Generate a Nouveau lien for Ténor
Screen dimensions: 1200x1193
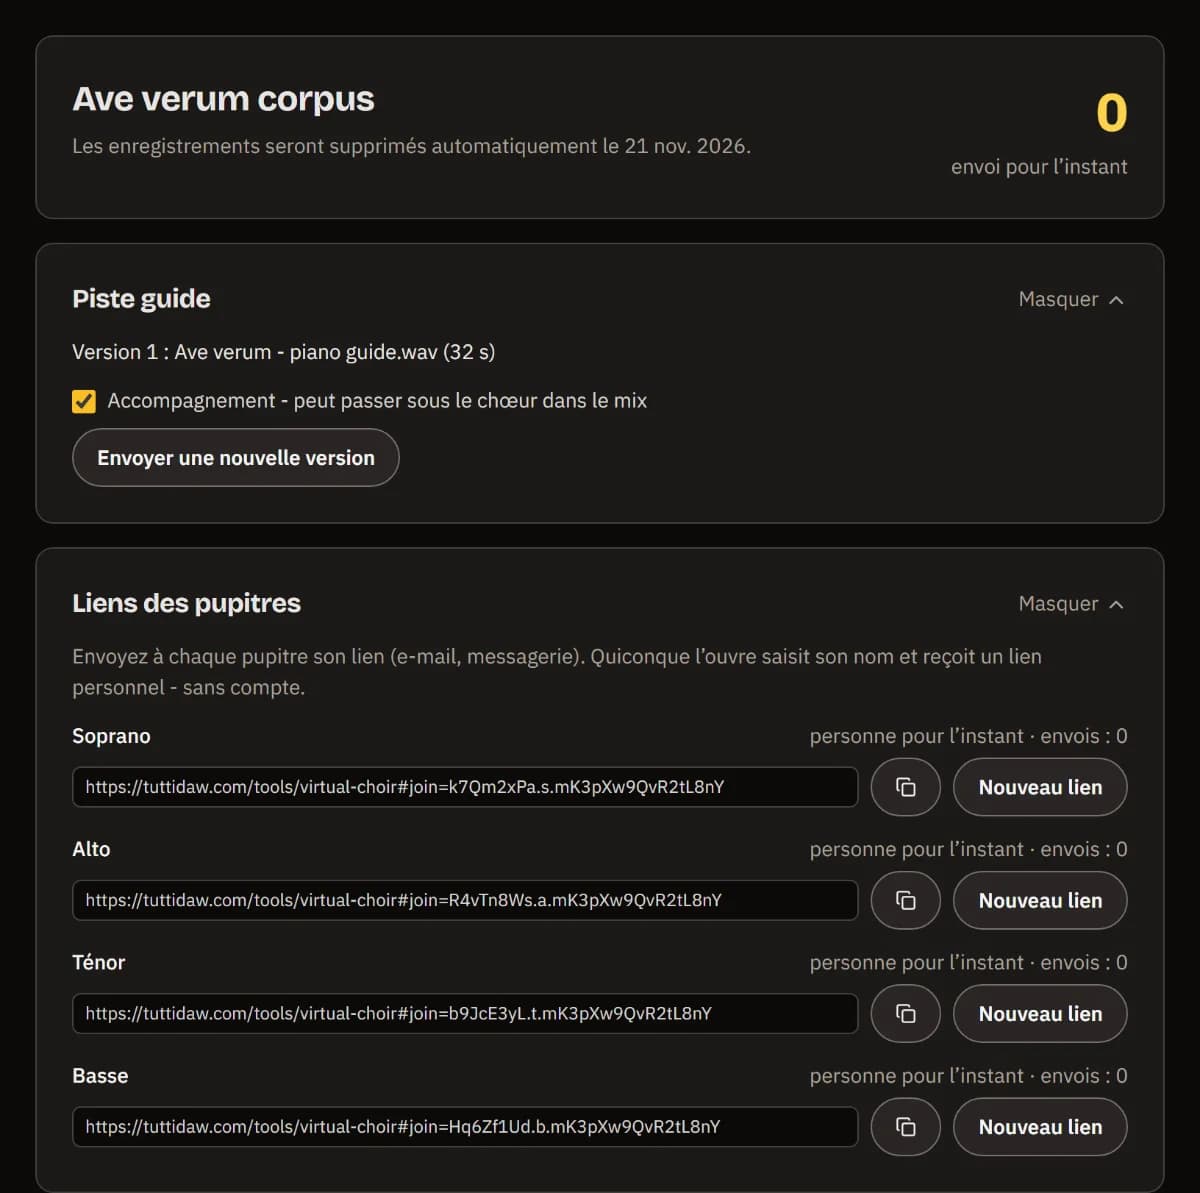pyautogui.click(x=1040, y=1014)
